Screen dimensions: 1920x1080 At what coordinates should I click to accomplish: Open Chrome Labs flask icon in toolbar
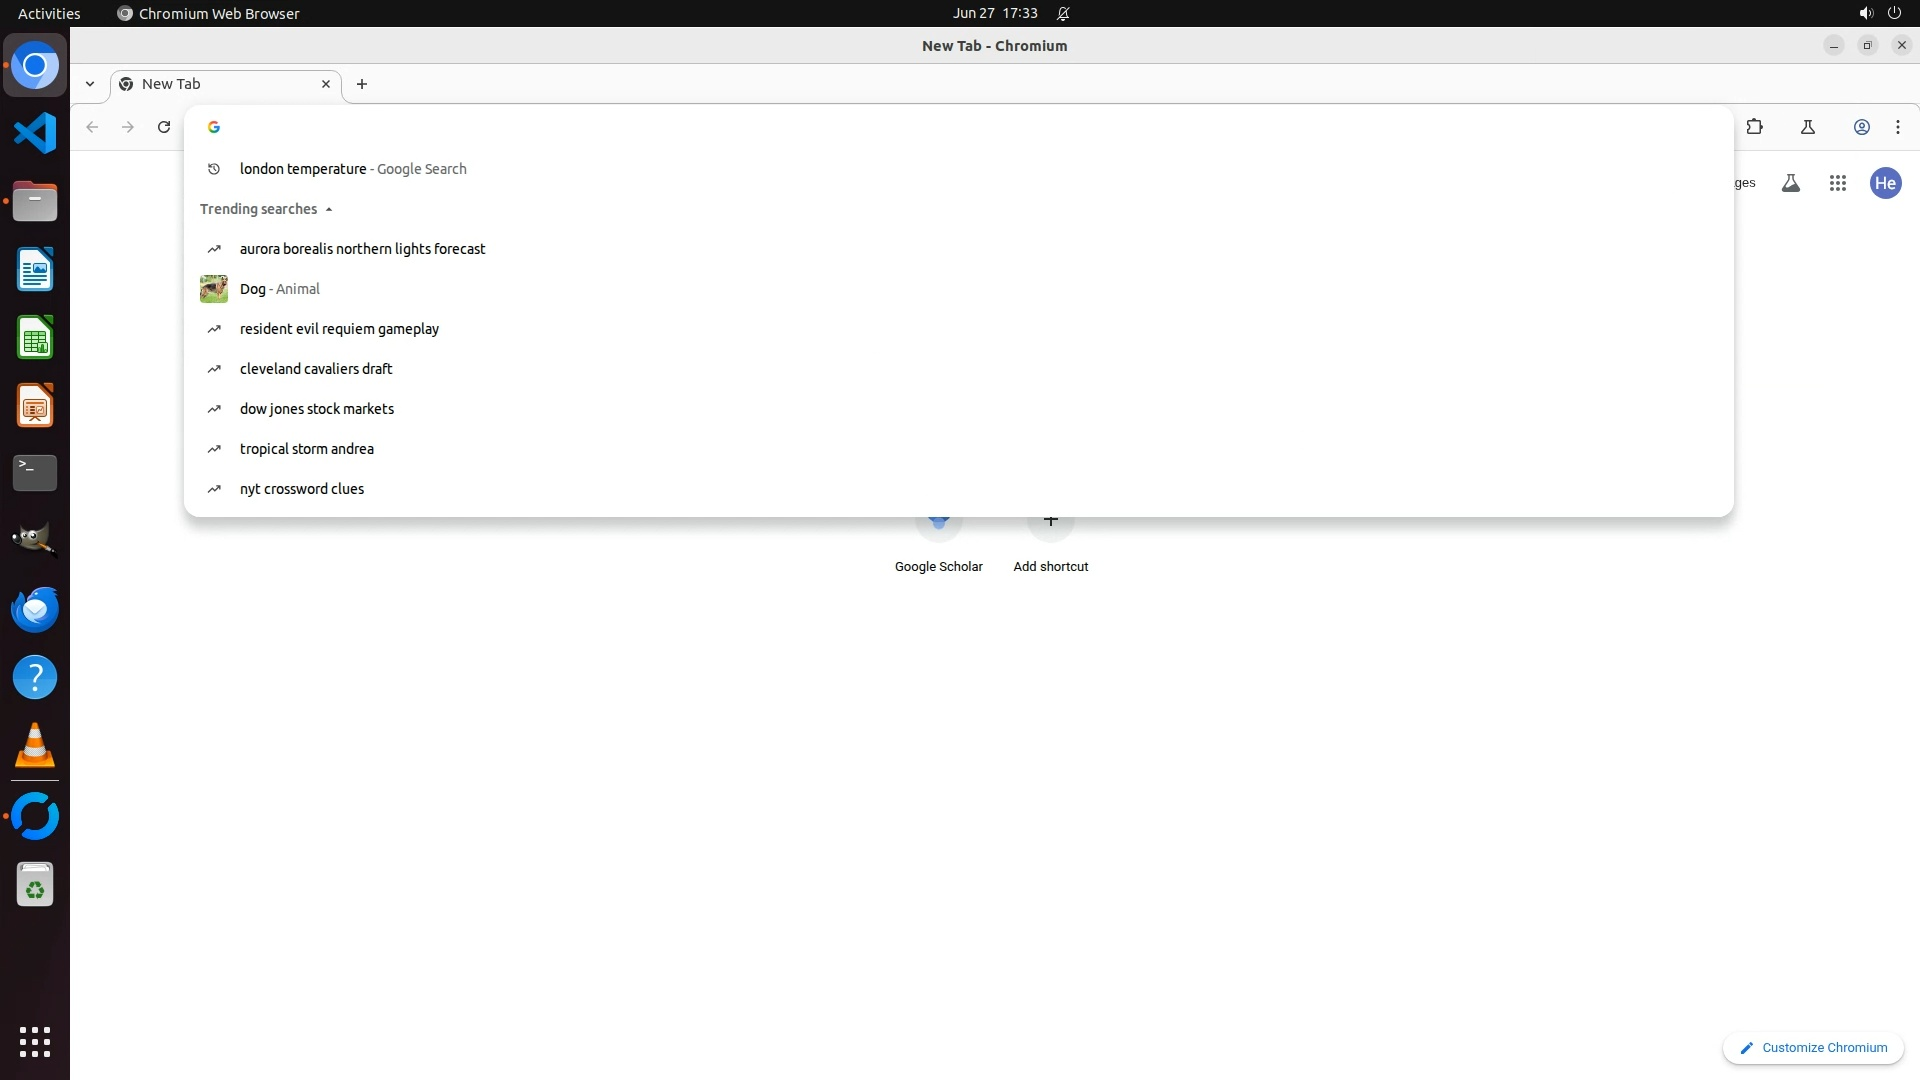(x=1807, y=127)
